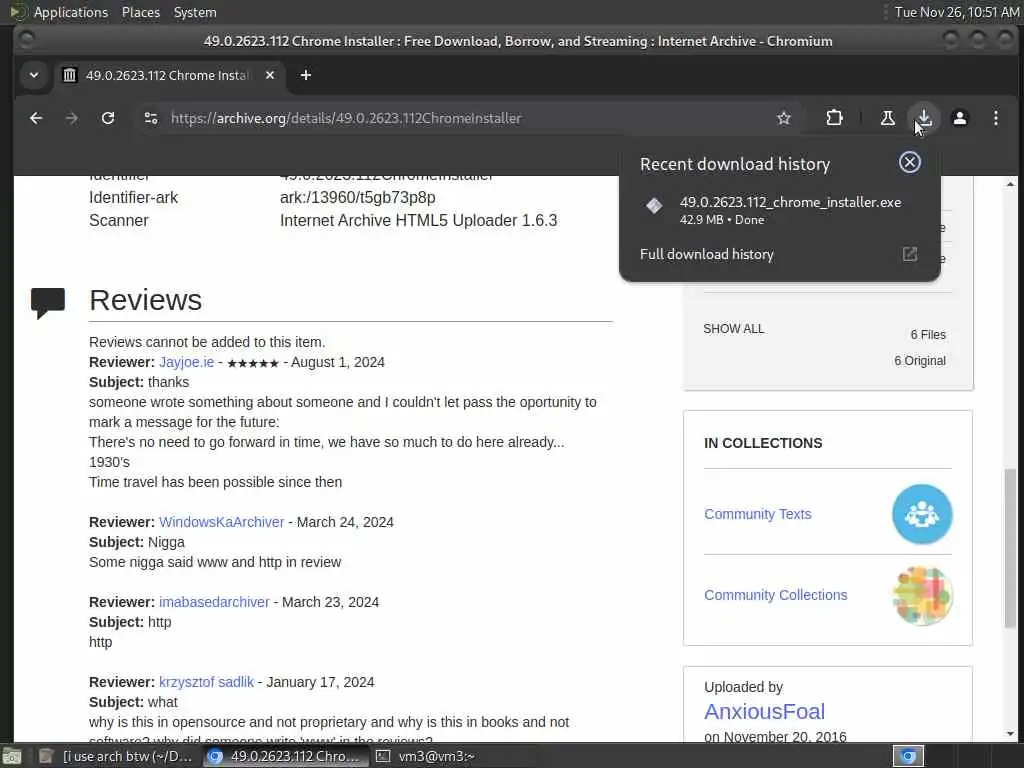Click the address bar URL field
The image size is (1024, 768).
[x=468, y=118]
